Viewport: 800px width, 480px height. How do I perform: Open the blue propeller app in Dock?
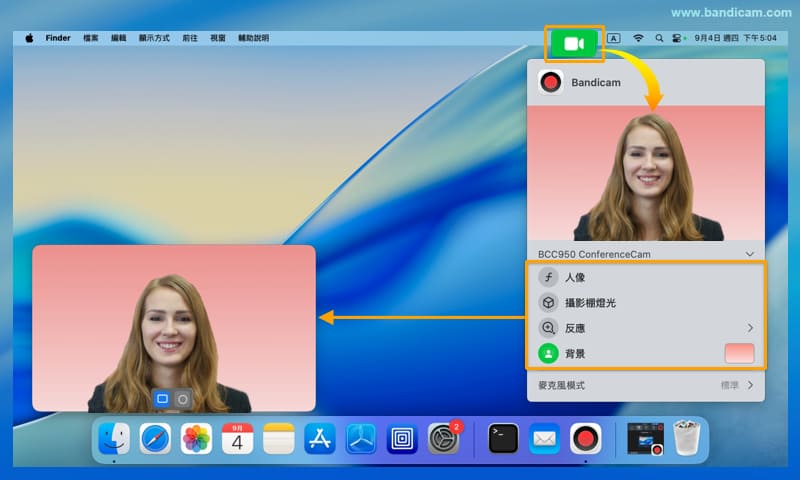click(x=361, y=438)
